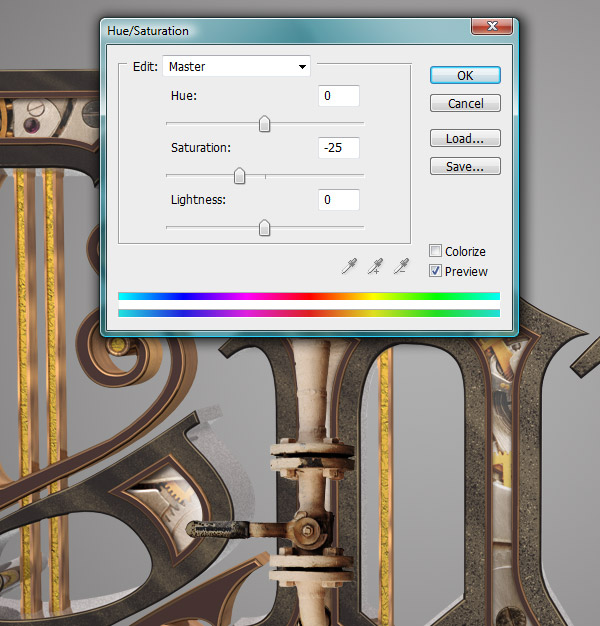This screenshot has height=626, width=600.
Task: Click the top color spectrum bar
Action: click(309, 296)
